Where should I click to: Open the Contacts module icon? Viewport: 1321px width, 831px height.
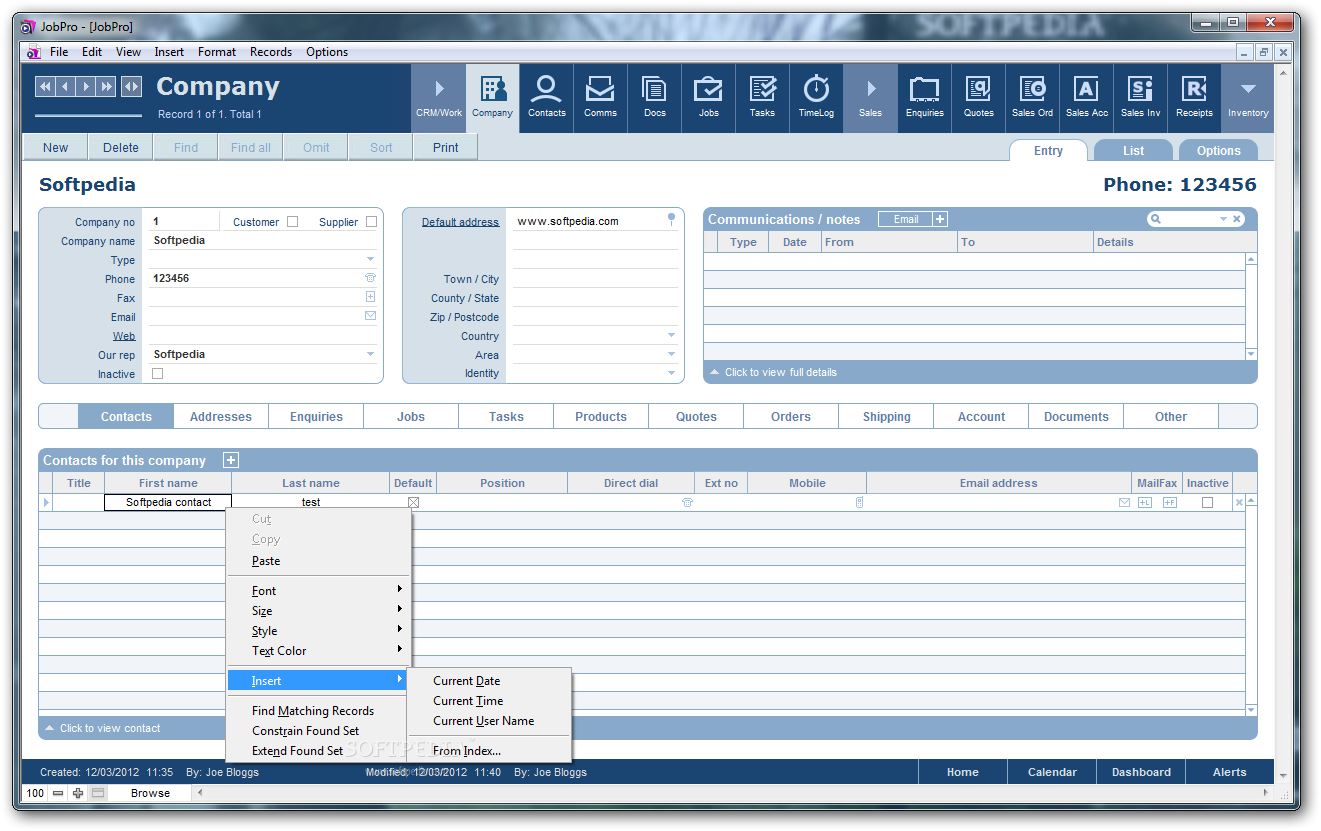[547, 98]
